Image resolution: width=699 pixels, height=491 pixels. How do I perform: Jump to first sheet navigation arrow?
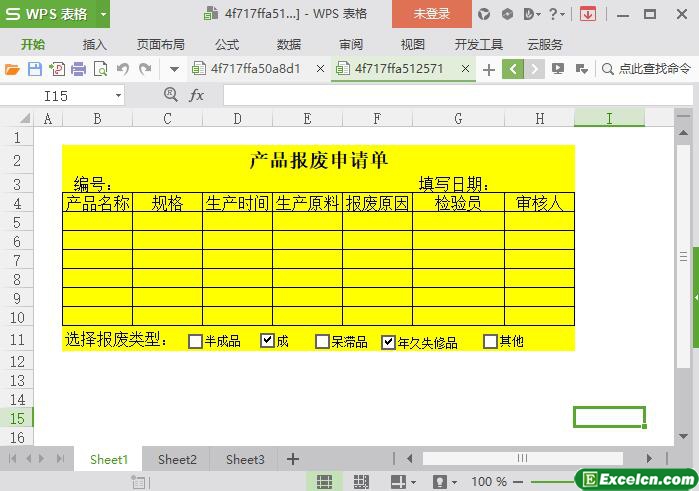(12, 458)
